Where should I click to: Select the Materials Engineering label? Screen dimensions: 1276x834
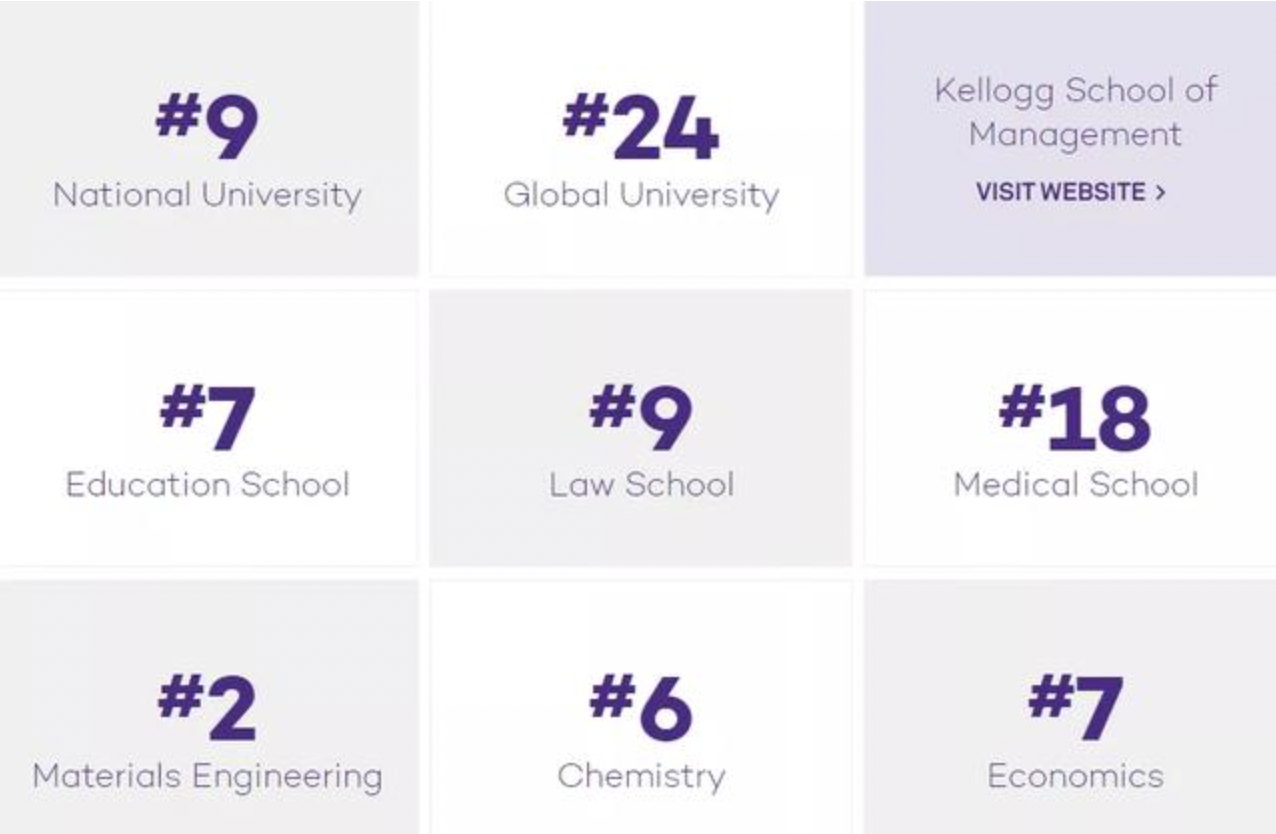207,776
